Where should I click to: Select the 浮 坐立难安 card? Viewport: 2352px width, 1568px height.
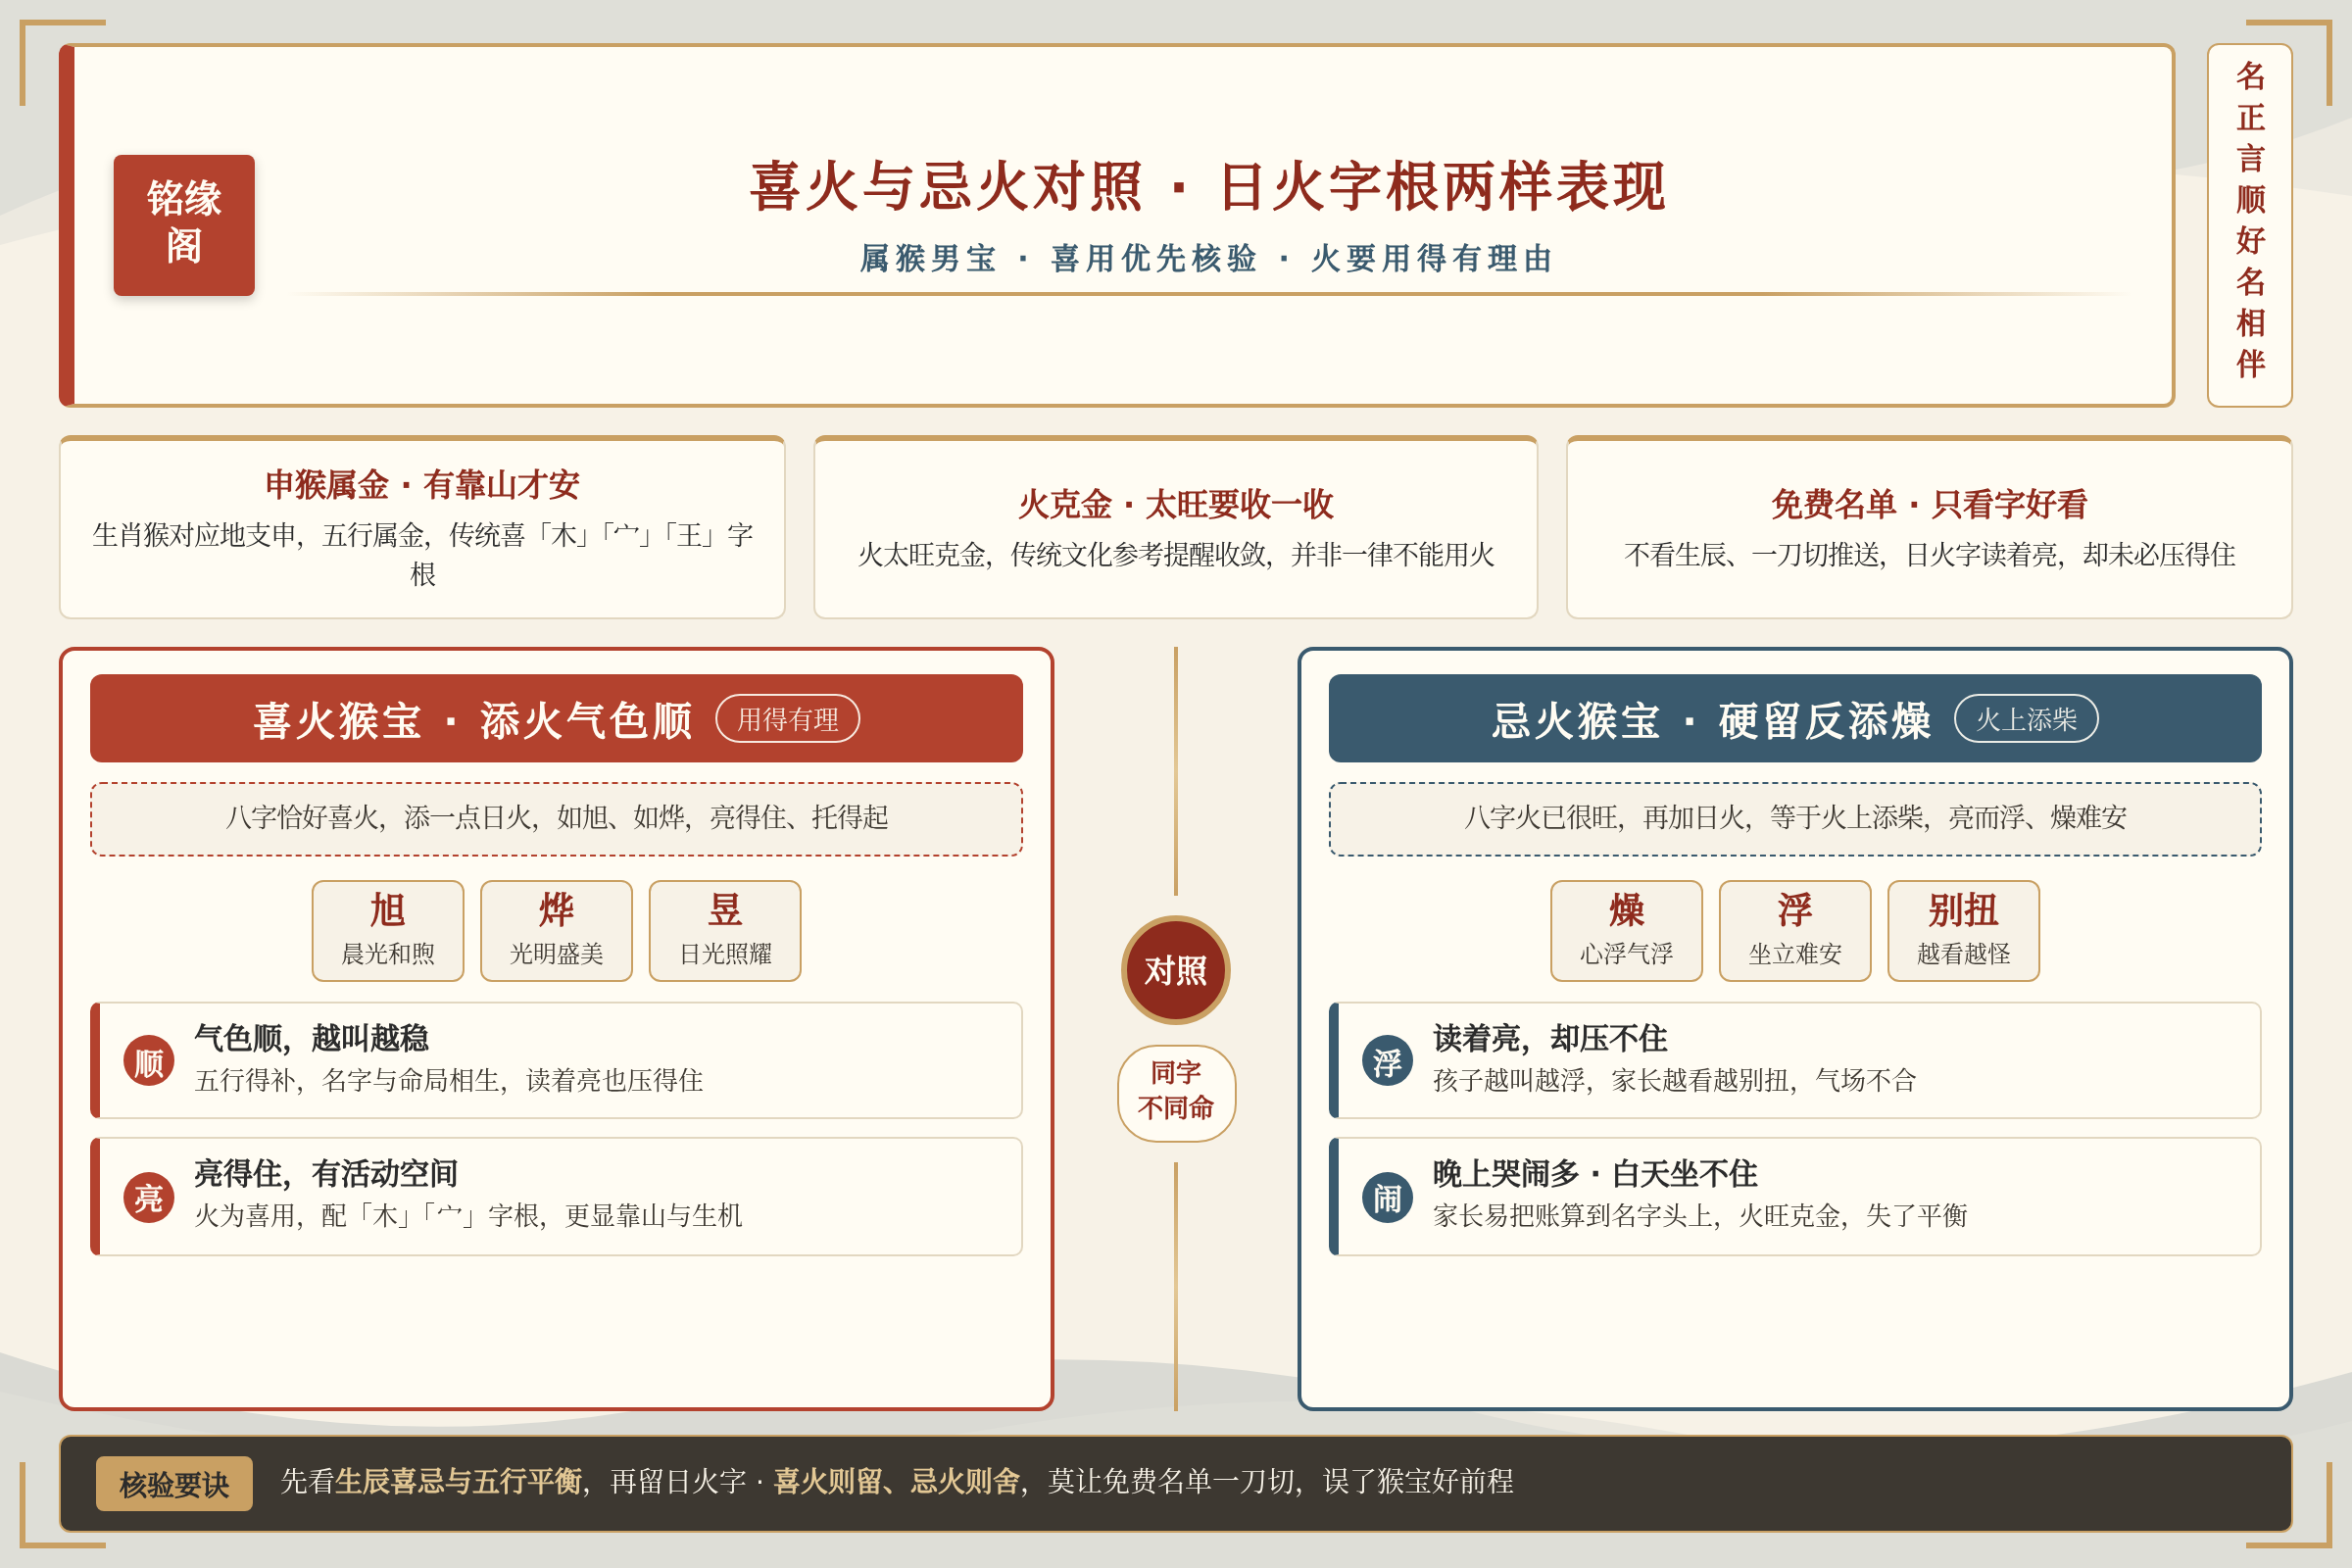pos(1795,931)
